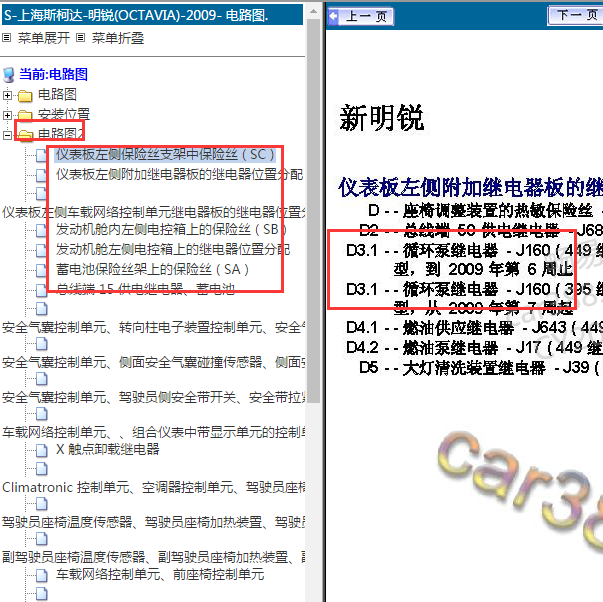Click page icon beside 发动机舱内左侧电控箱上的保险丝

(42, 230)
